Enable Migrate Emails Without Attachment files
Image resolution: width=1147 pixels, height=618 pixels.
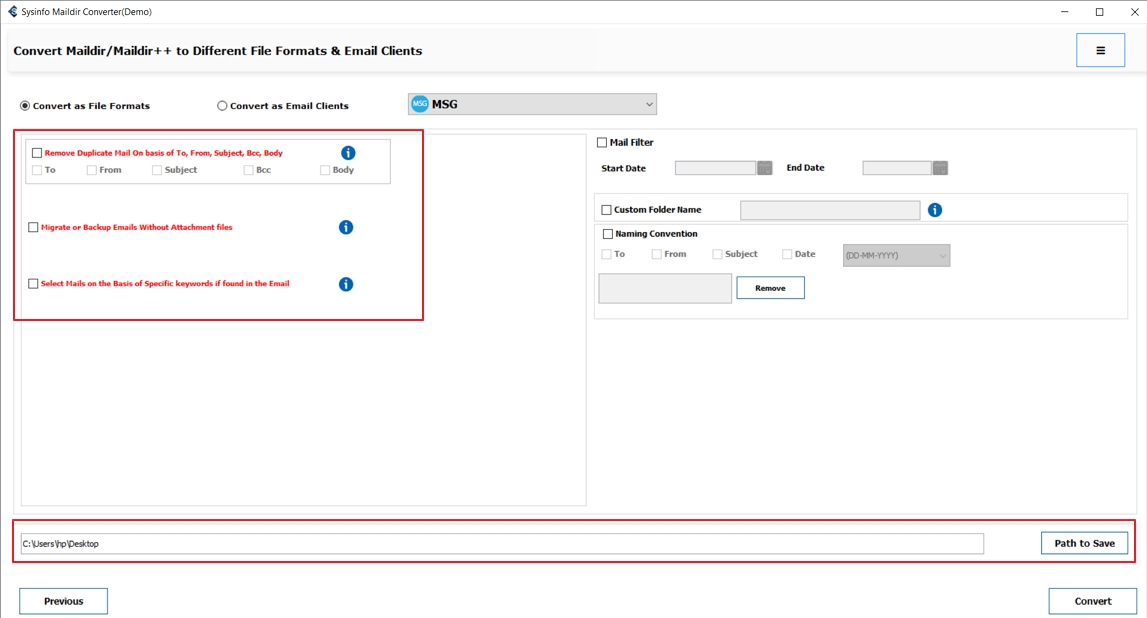click(x=33, y=227)
